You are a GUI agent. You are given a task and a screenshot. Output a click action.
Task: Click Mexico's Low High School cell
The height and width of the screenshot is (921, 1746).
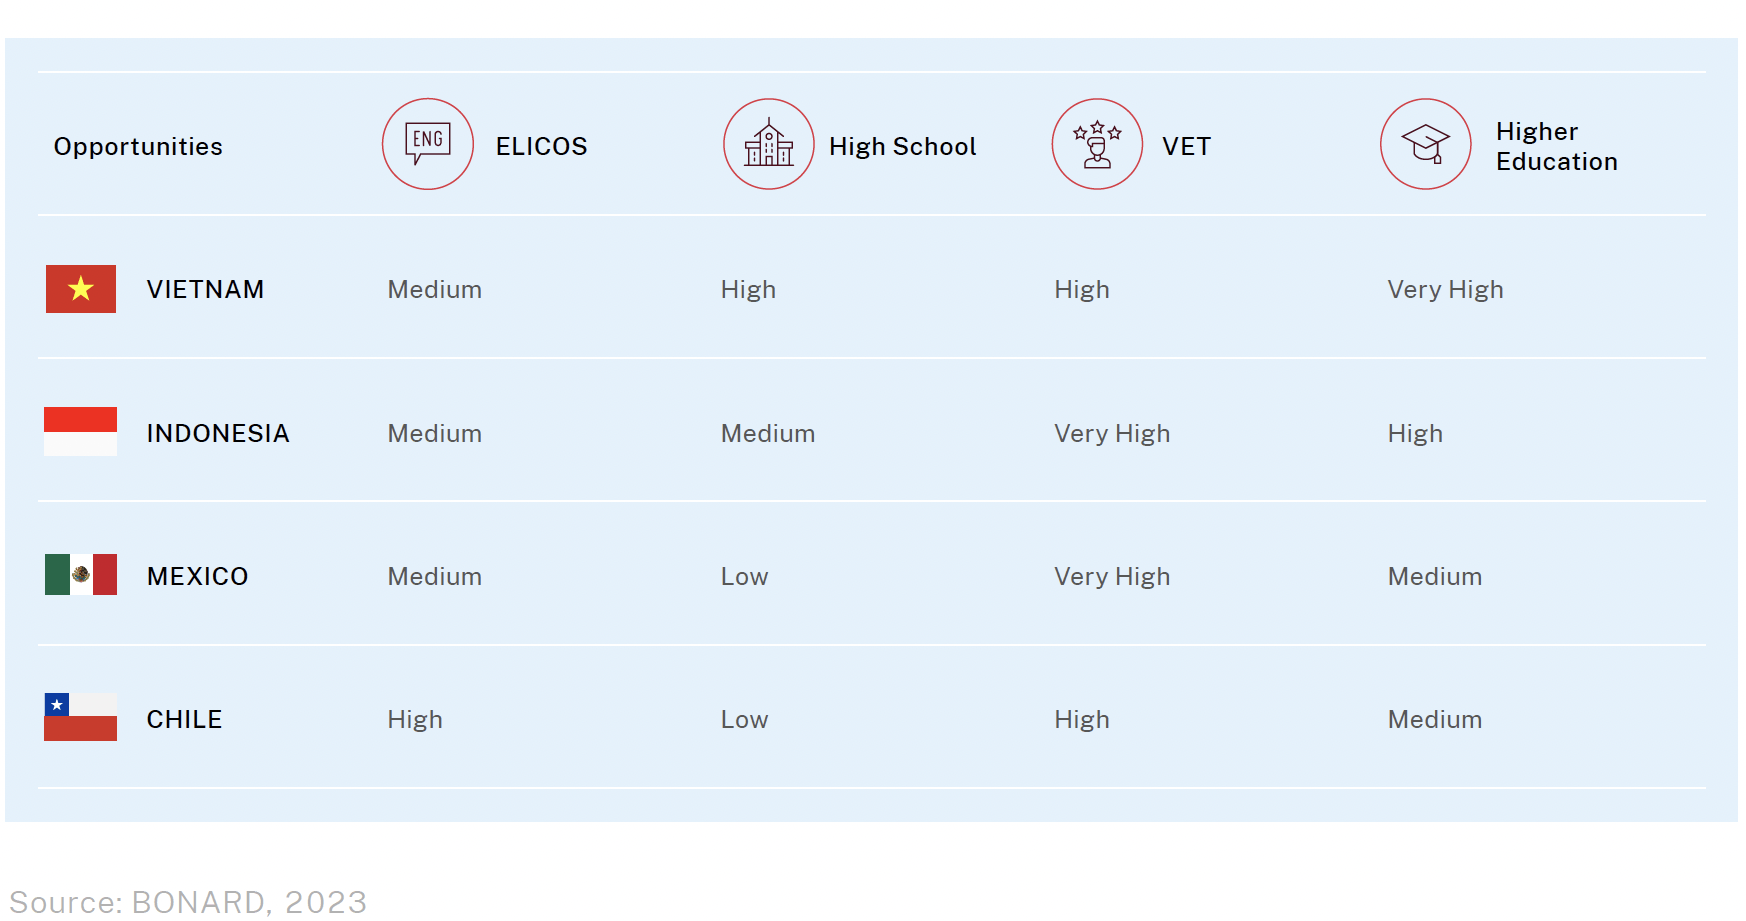point(744,577)
